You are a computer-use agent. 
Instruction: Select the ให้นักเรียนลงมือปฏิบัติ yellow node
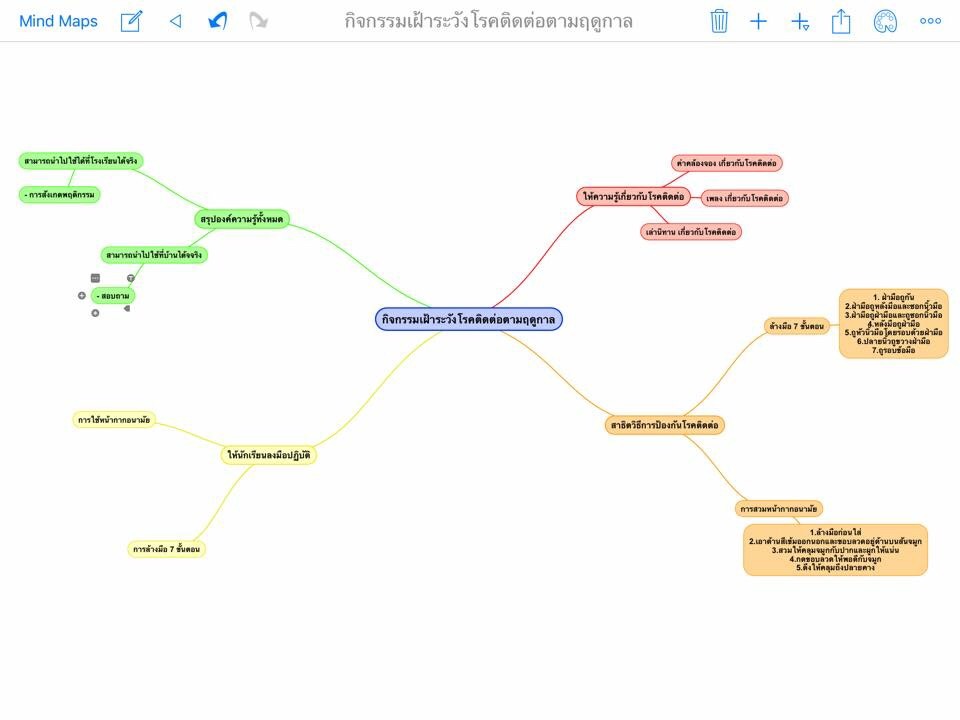[269, 455]
